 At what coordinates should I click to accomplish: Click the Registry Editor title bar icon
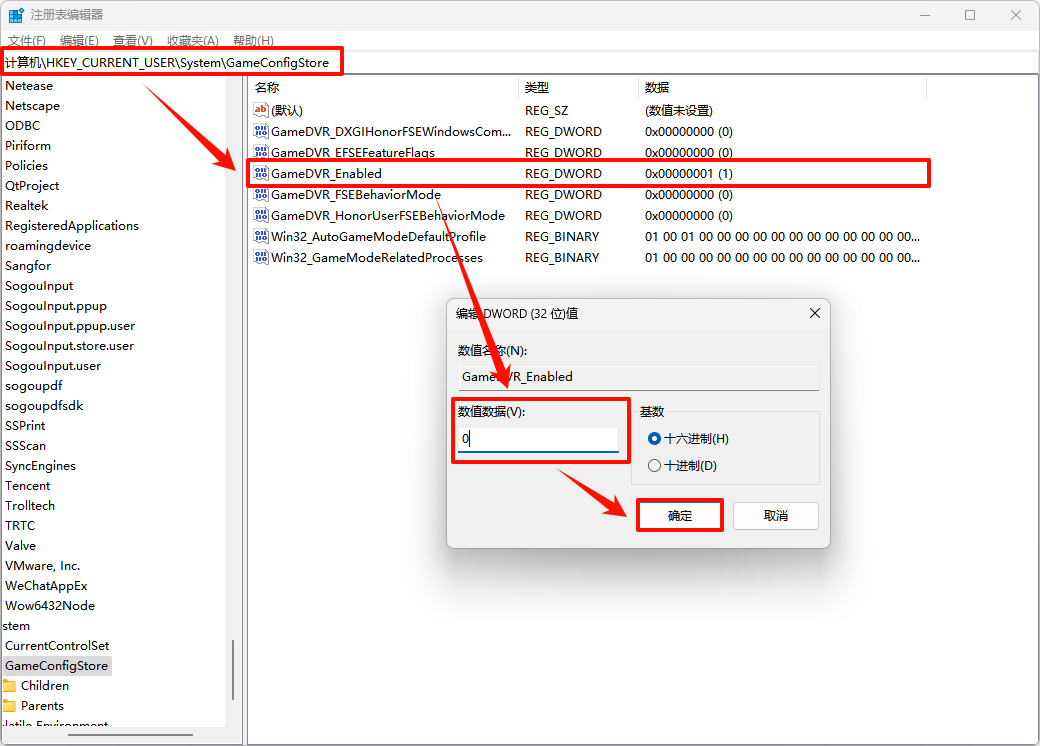pyautogui.click(x=15, y=14)
